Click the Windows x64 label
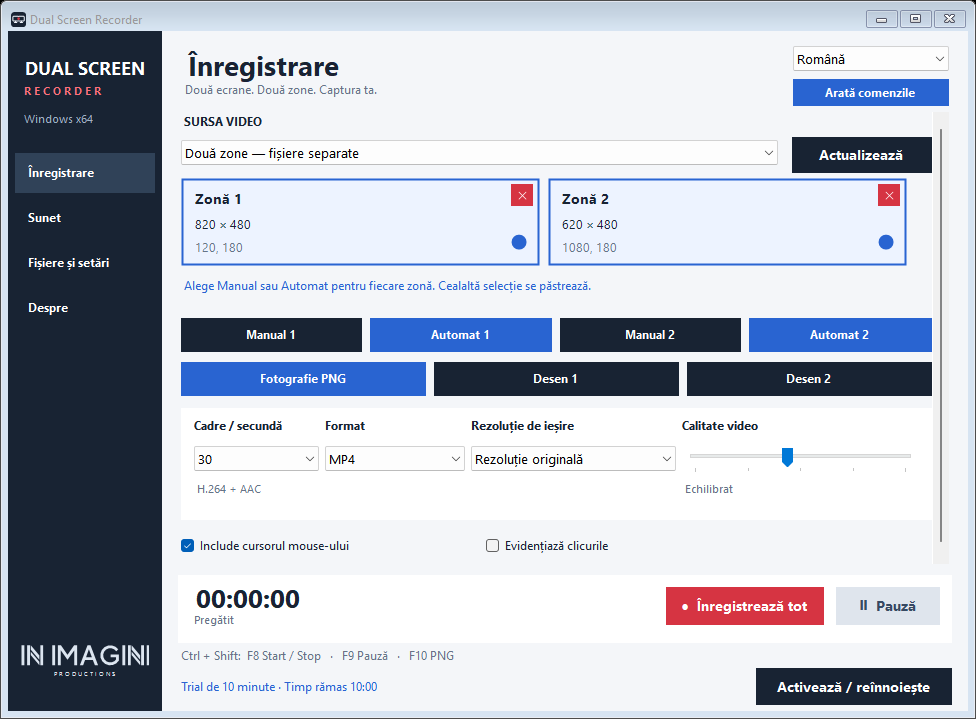976x719 pixels. 59,119
